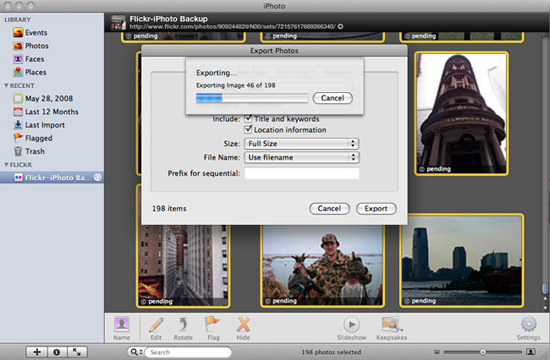550x360 pixels.
Task: Click in the Search field
Action: tap(188, 352)
